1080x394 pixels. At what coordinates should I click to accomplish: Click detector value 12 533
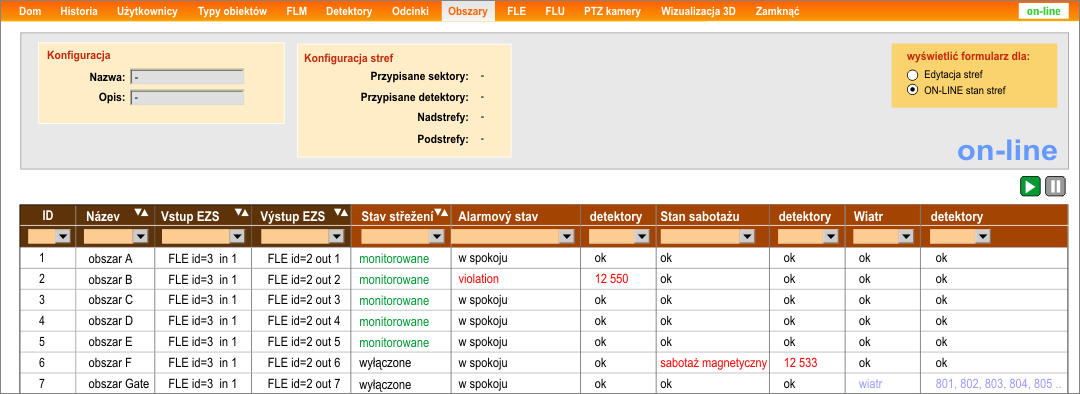[800, 362]
